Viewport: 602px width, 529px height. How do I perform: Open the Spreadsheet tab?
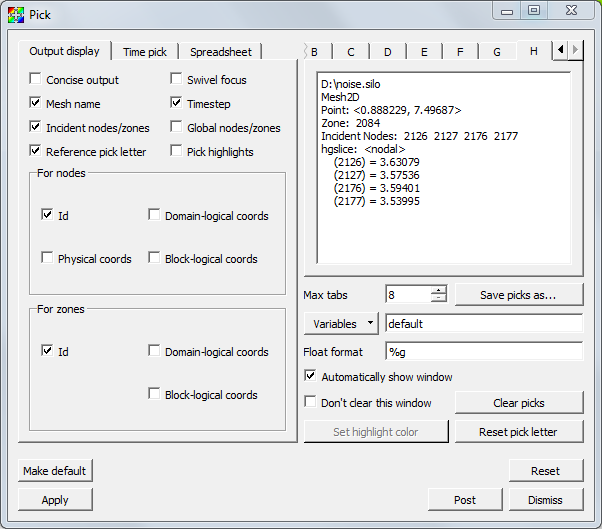221,52
